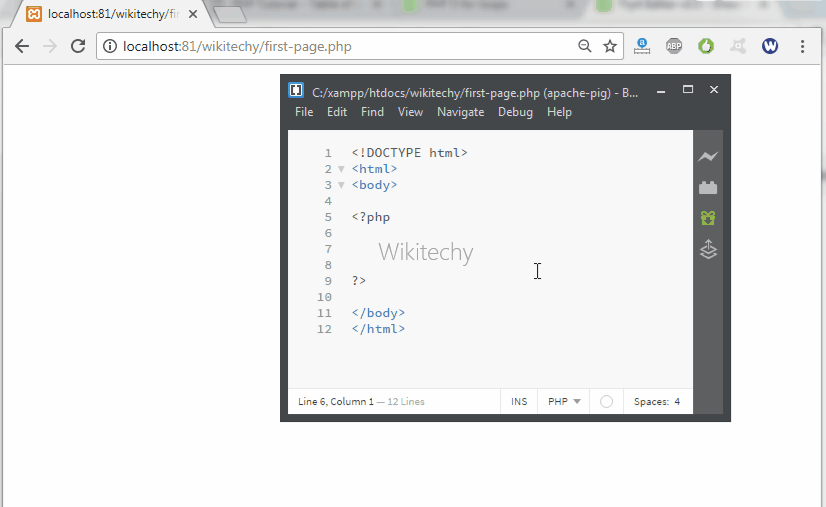Click the address bar showing localhost URL
The width and height of the screenshot is (826, 507).
pos(340,46)
